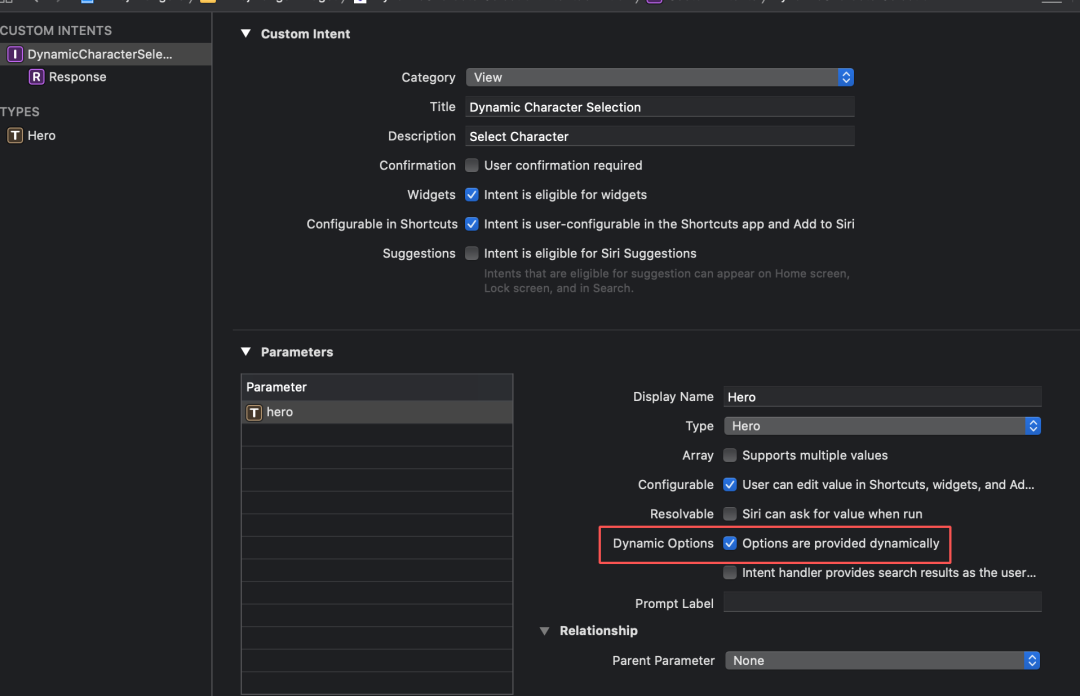Collapse the Custom Intent section triangle
The height and width of the screenshot is (696, 1080).
pos(246,34)
